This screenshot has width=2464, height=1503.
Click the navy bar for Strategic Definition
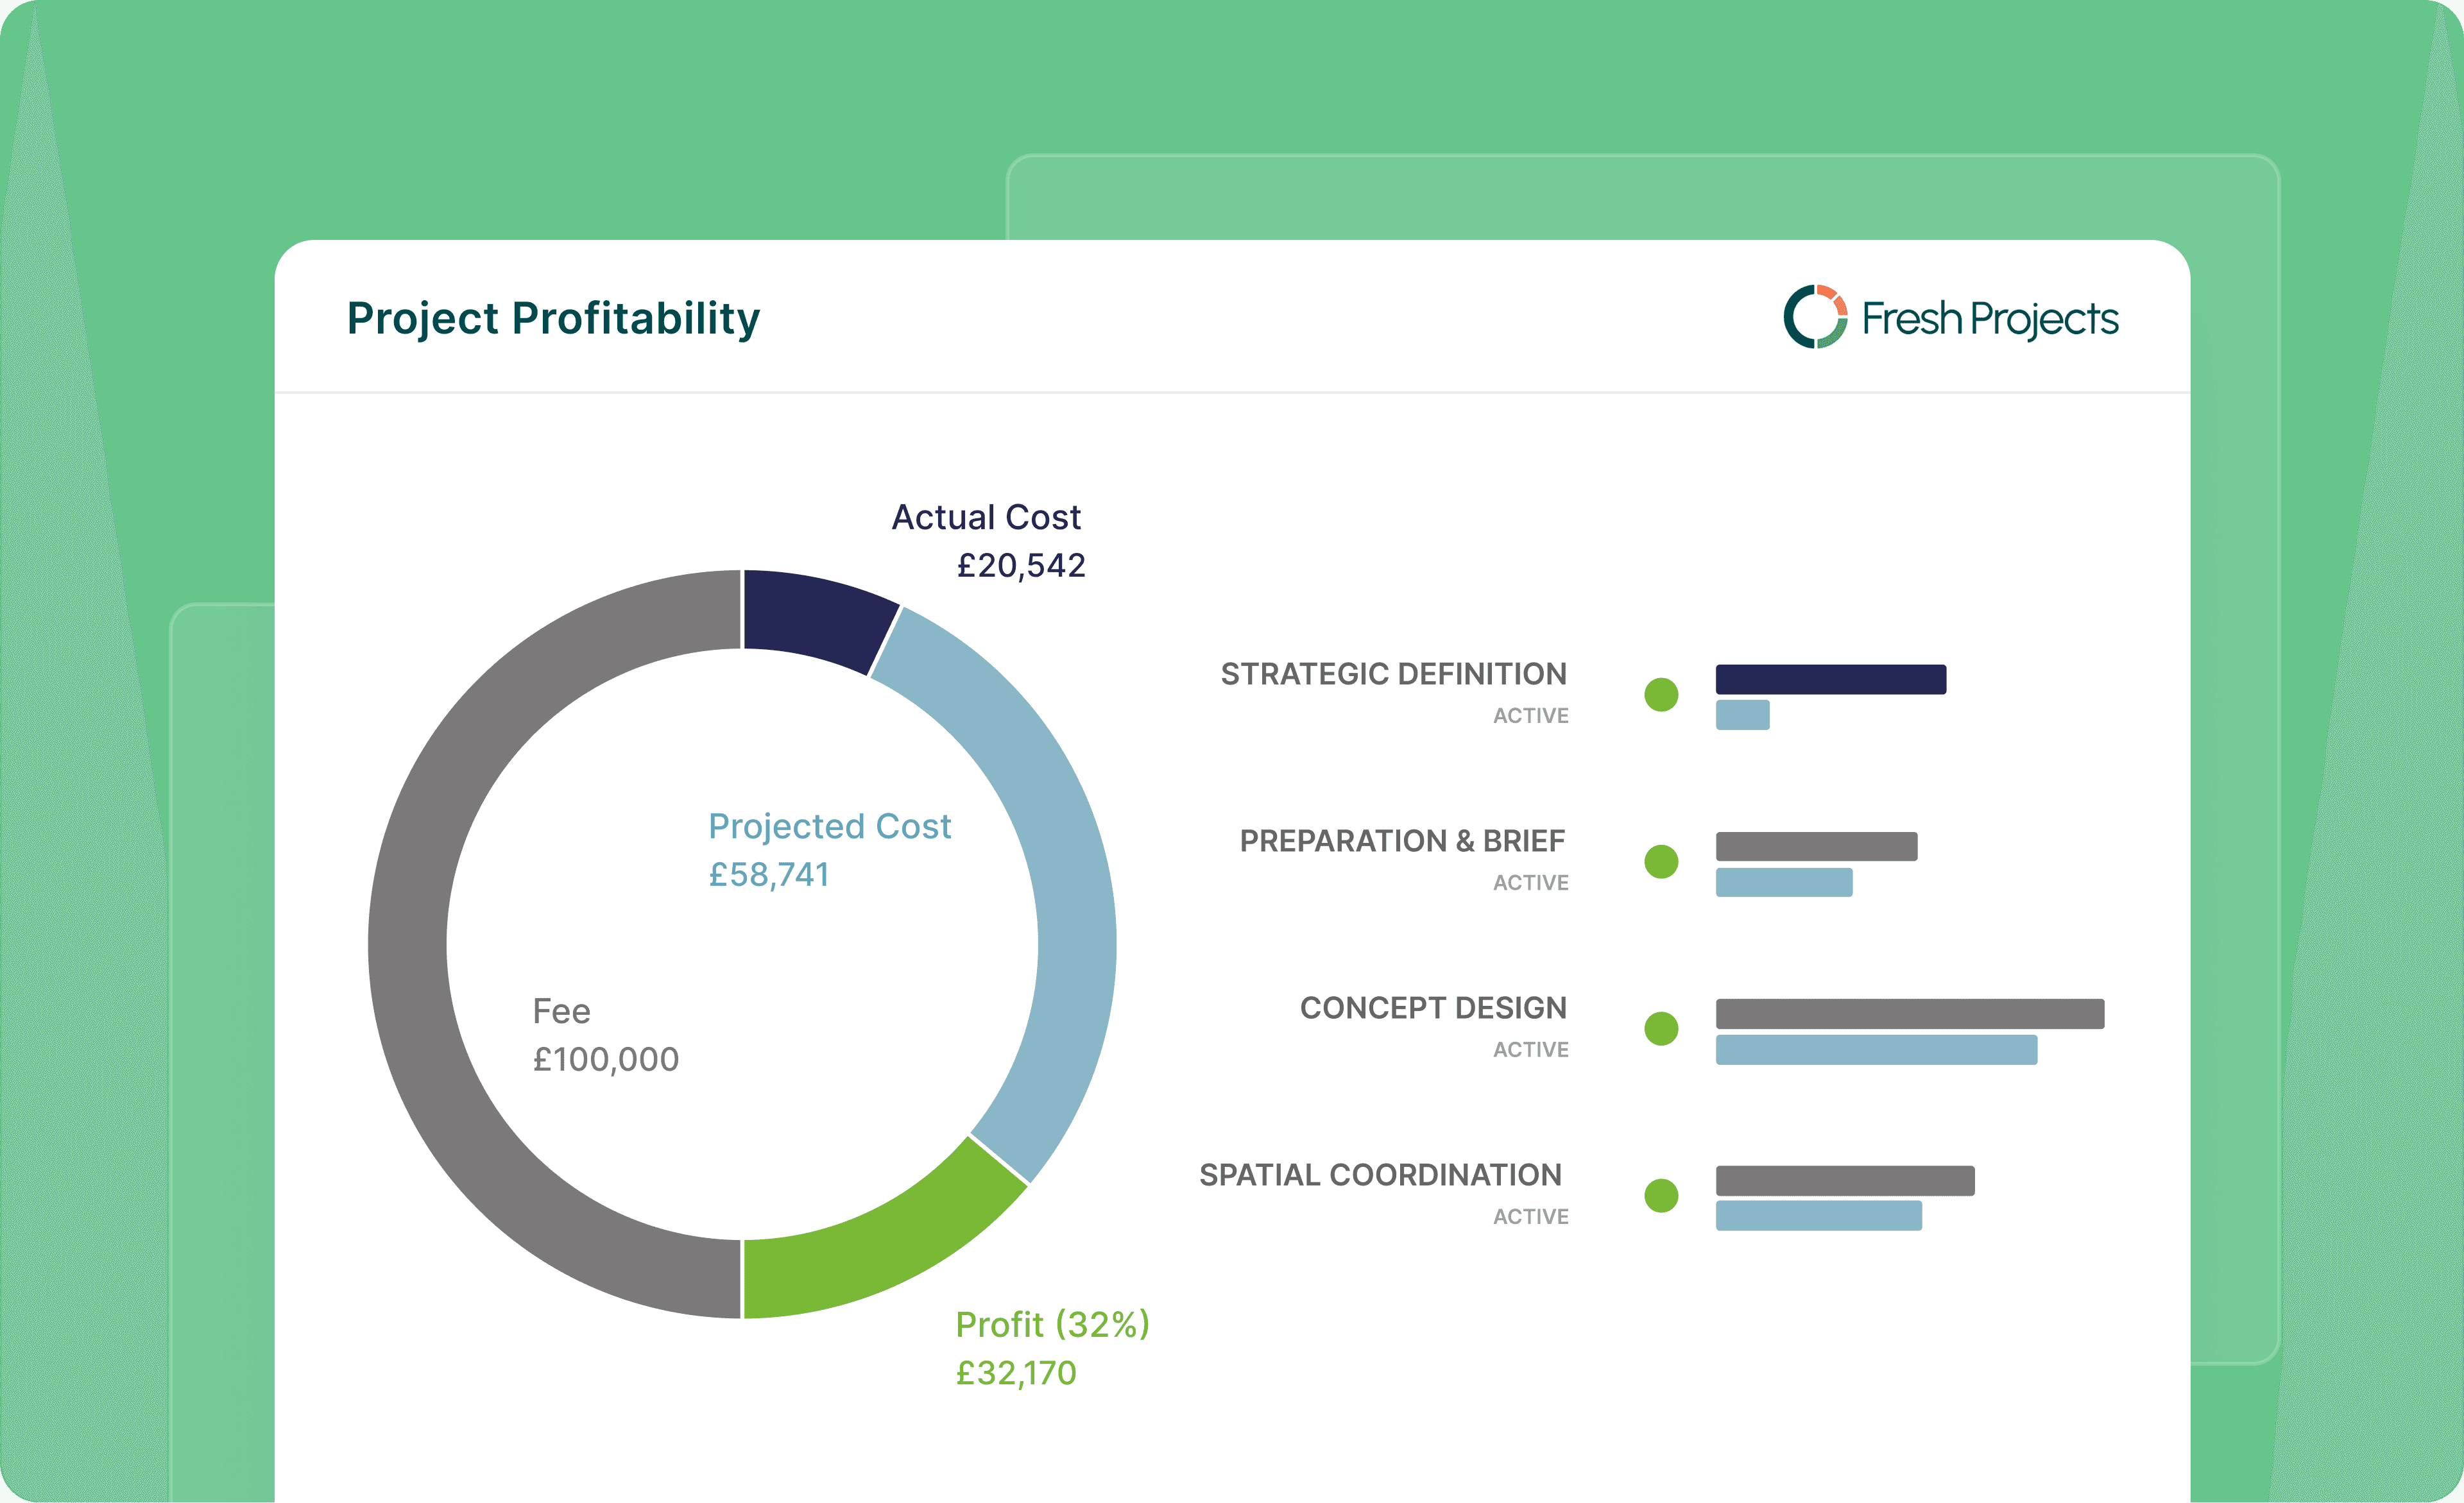point(1830,679)
